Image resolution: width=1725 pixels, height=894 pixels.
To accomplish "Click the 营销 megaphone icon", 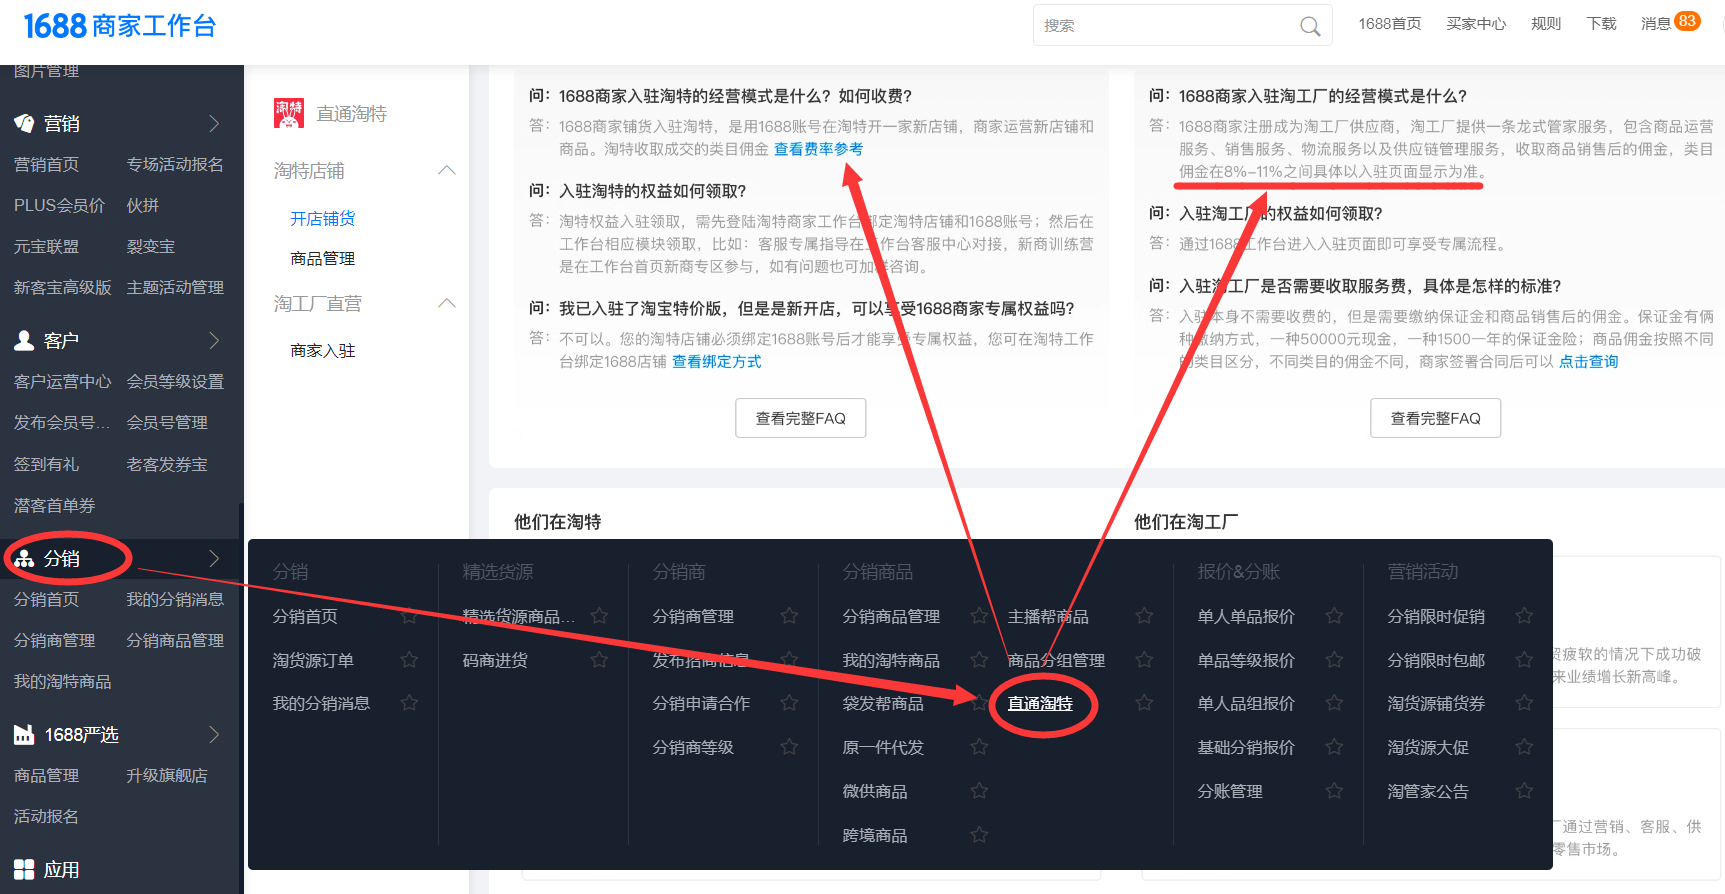I will (24, 123).
